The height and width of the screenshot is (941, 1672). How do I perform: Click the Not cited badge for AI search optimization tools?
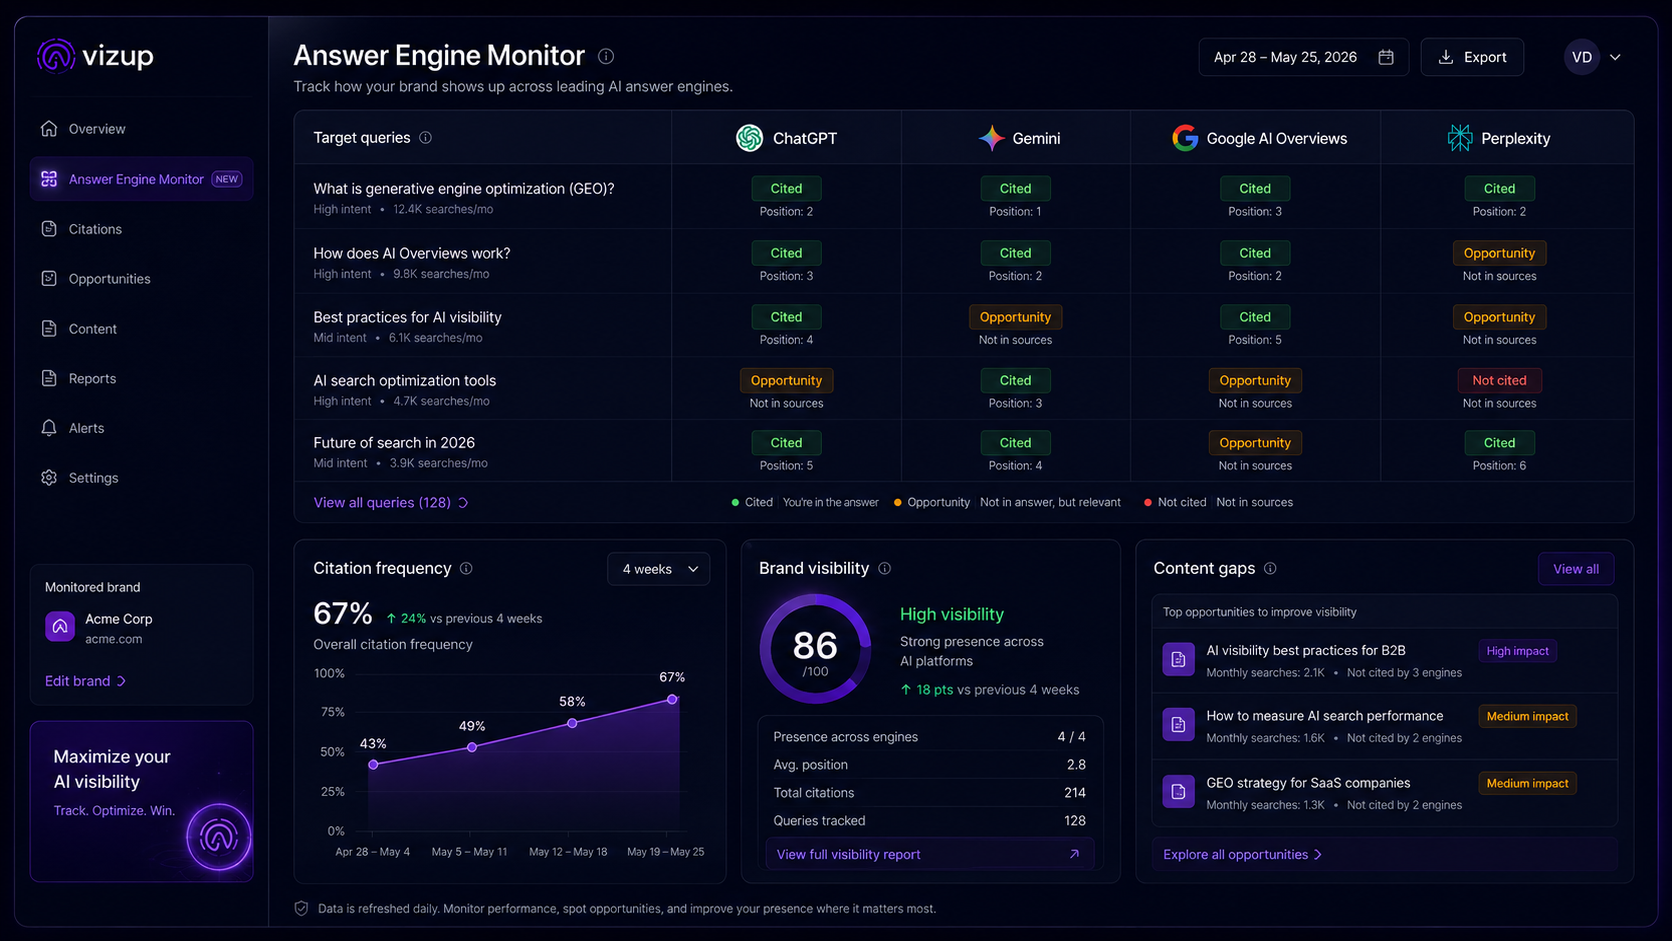1499,380
